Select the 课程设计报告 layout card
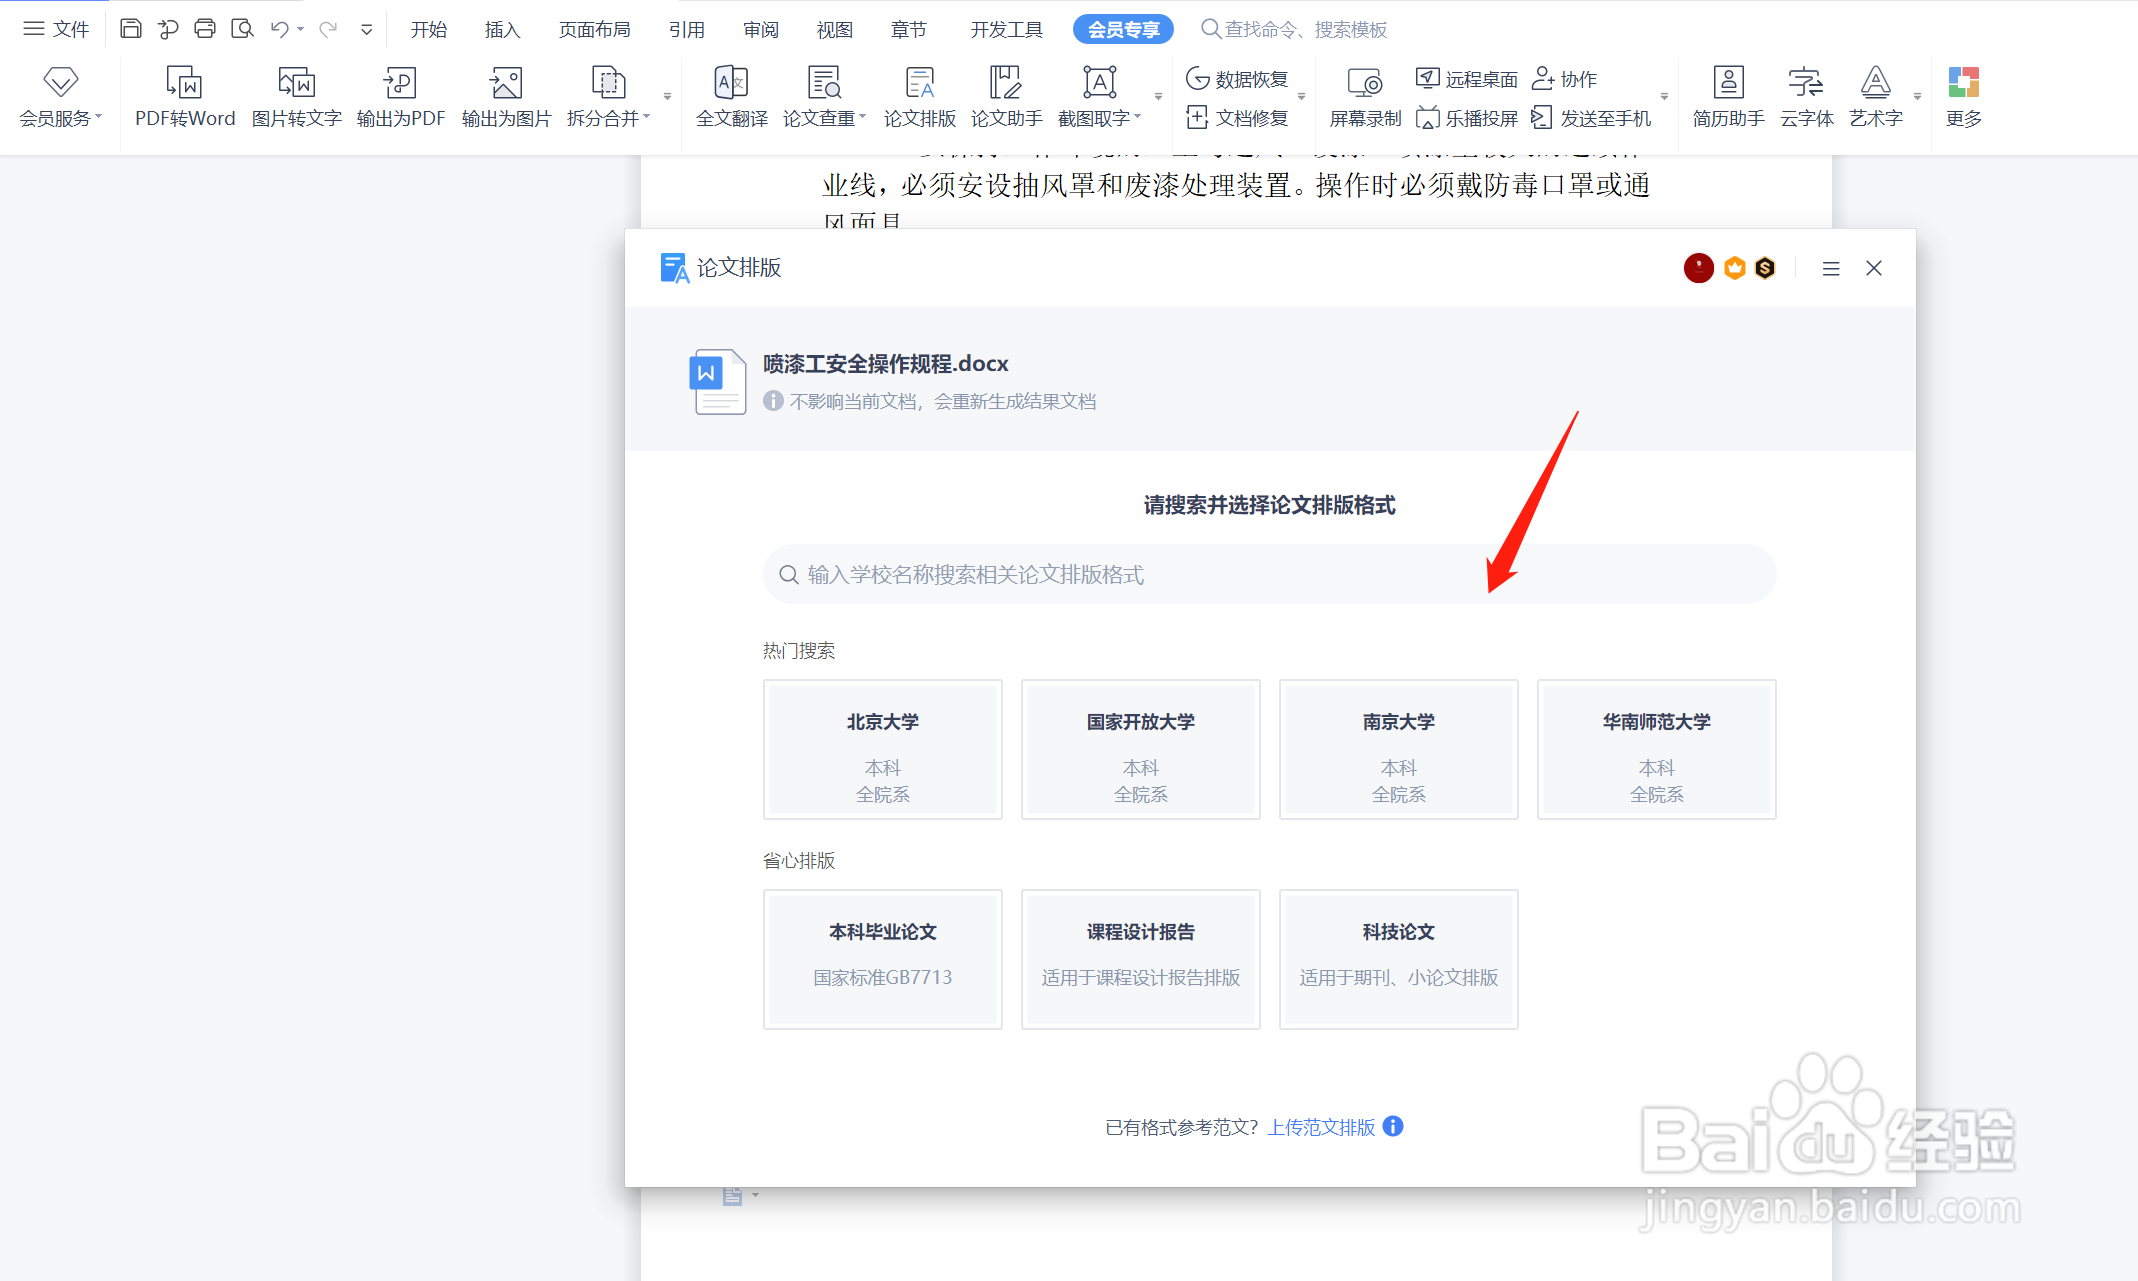Image resolution: width=2138 pixels, height=1281 pixels. [x=1141, y=959]
